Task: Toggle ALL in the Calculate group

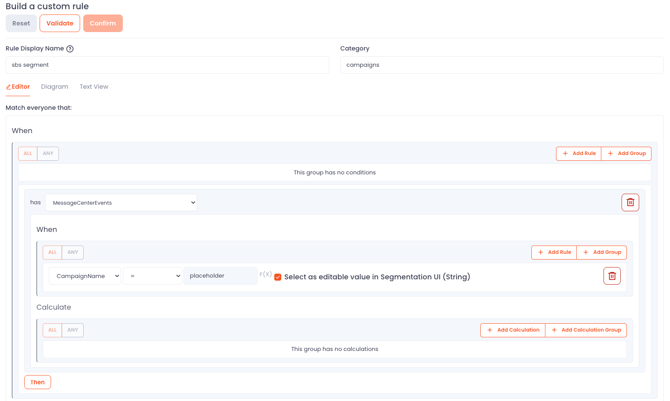Action: pos(52,330)
